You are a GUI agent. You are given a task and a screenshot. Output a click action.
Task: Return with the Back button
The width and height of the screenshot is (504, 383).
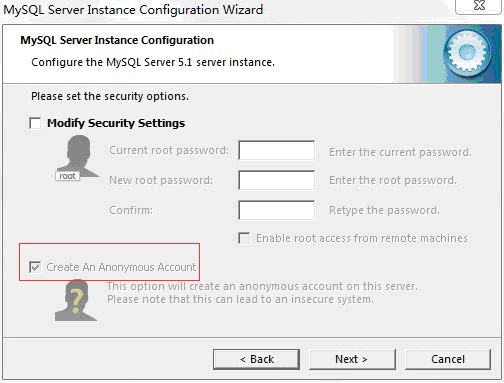pyautogui.click(x=256, y=359)
